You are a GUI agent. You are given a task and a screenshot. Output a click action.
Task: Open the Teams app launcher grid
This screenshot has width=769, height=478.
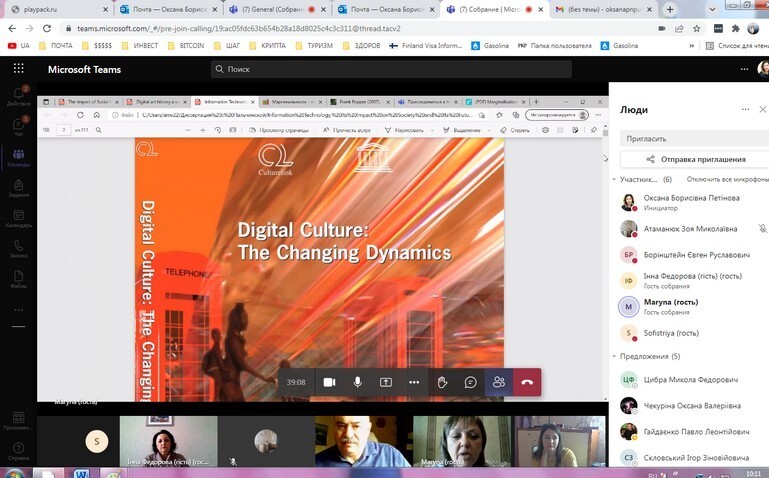click(18, 69)
